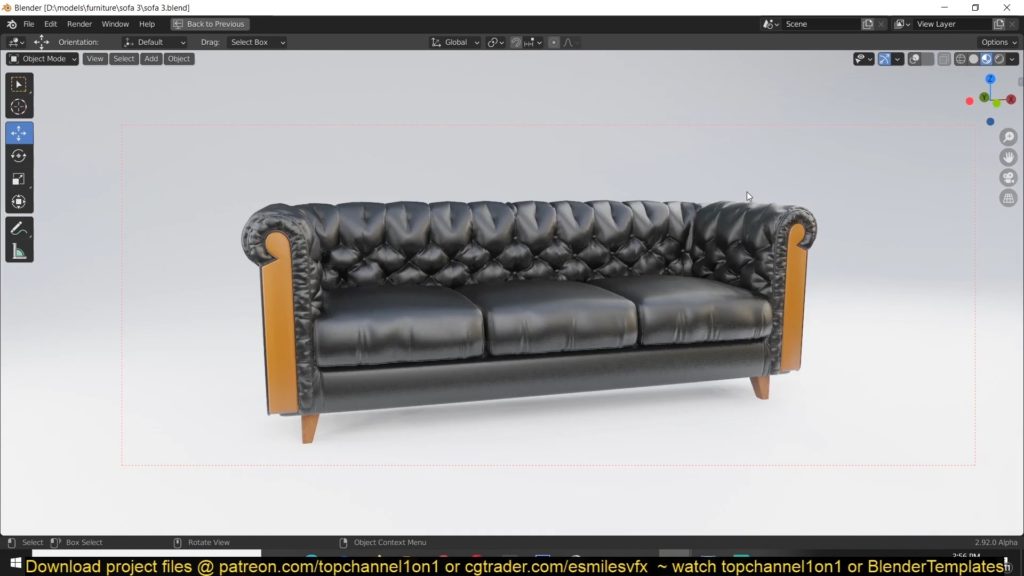Open the Add menu in viewport header
This screenshot has height=576, width=1024.
[151, 59]
